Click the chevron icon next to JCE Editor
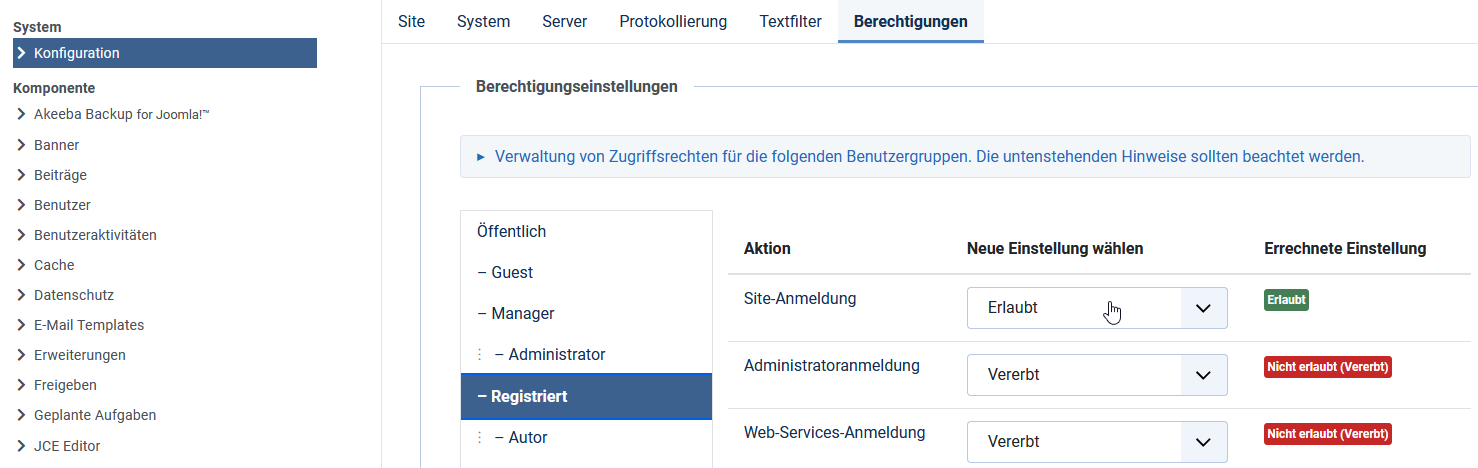The image size is (1478, 468). [21, 446]
